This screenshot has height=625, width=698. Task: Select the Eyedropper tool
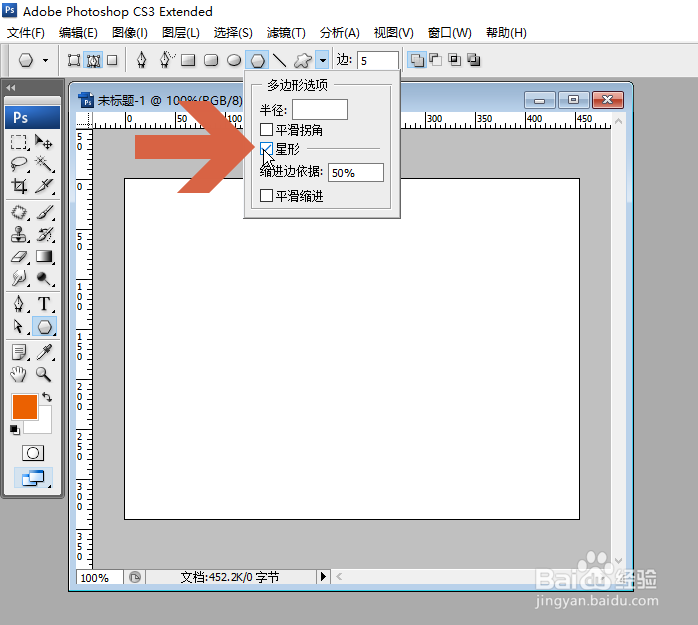(44, 353)
